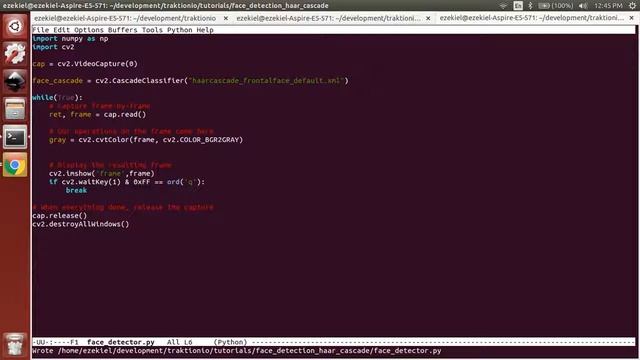Place cursor on 'import numpy as np' line
The height and width of the screenshot is (360, 640).
[x=70, y=38]
